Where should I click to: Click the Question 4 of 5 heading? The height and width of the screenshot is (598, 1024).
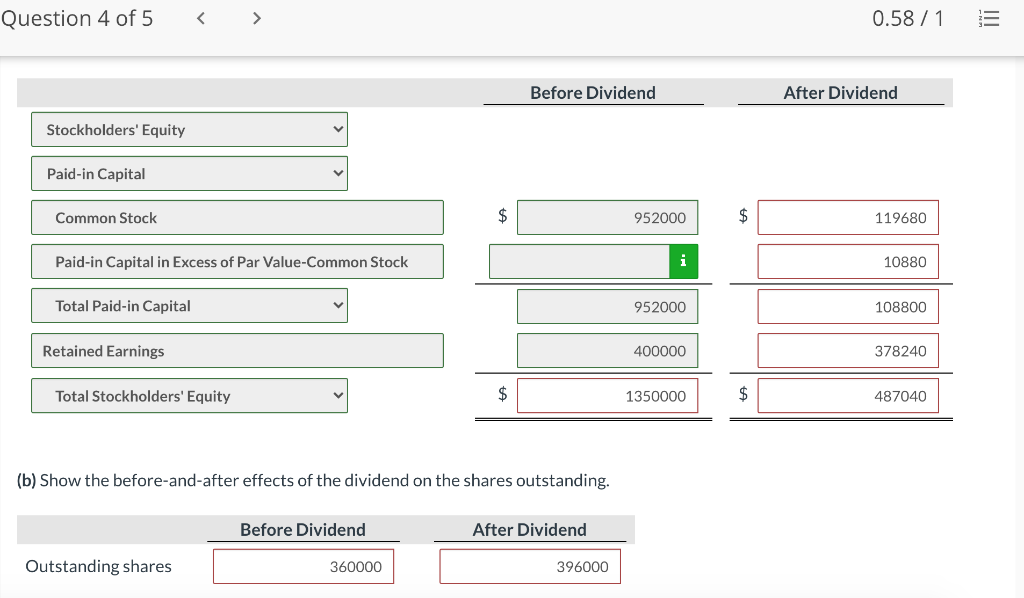click(77, 18)
